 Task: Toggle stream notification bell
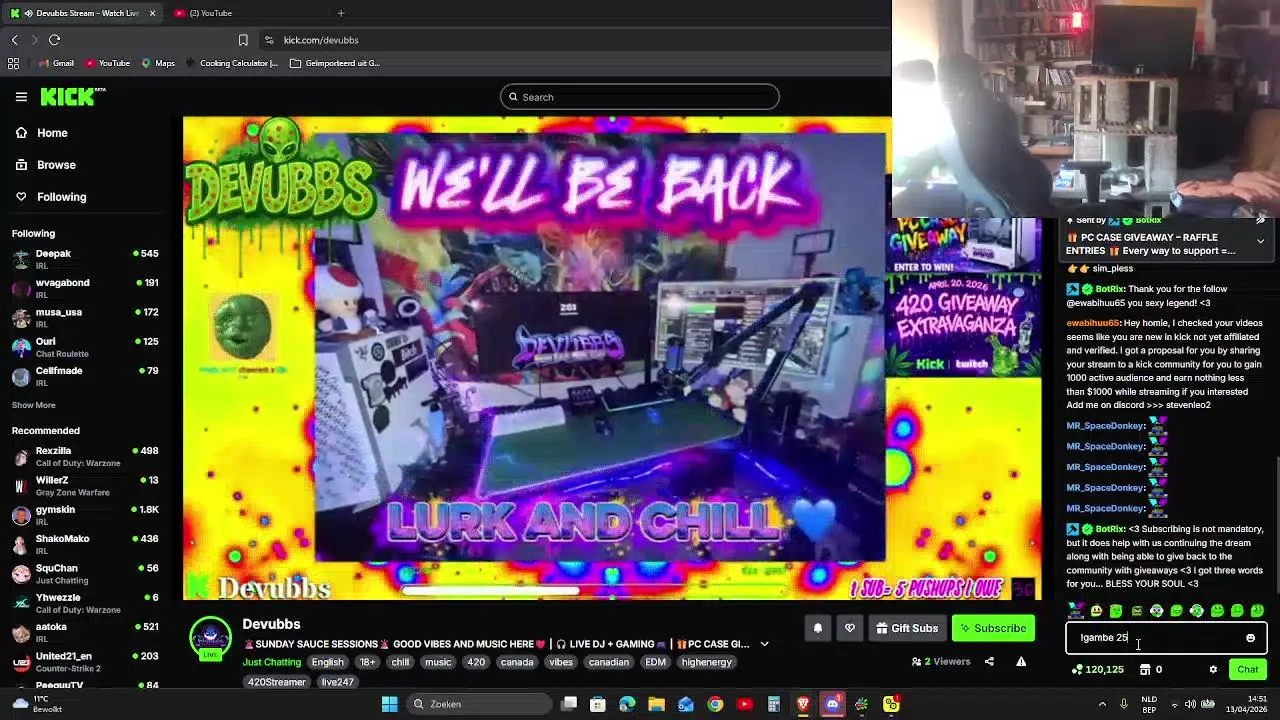tap(817, 628)
